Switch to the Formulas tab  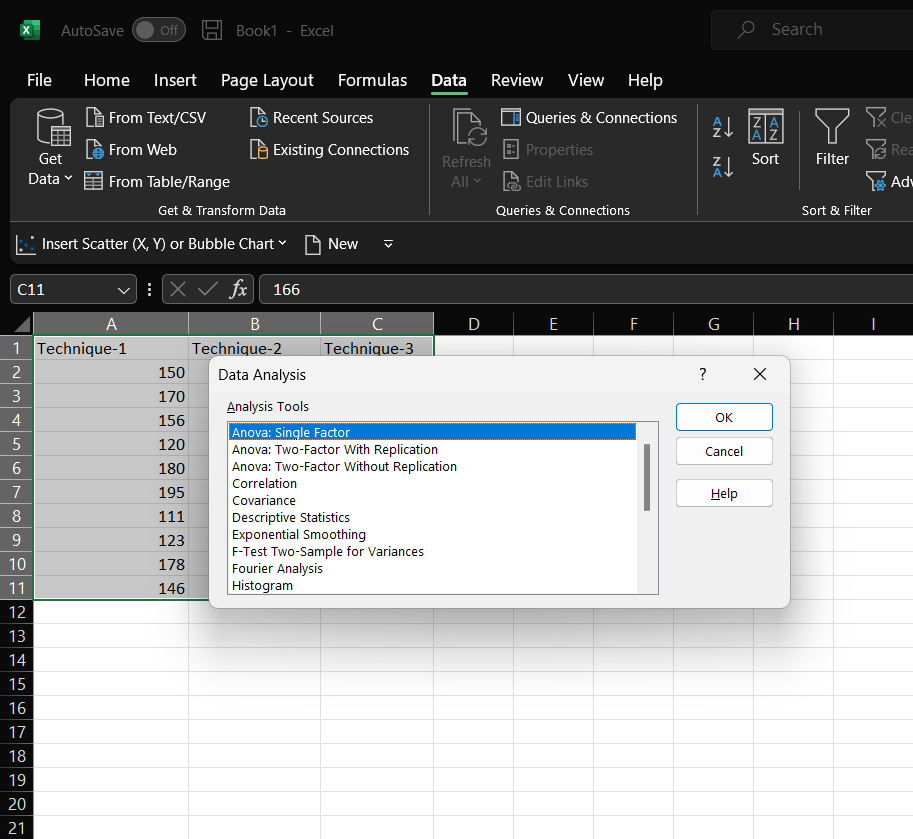[372, 80]
